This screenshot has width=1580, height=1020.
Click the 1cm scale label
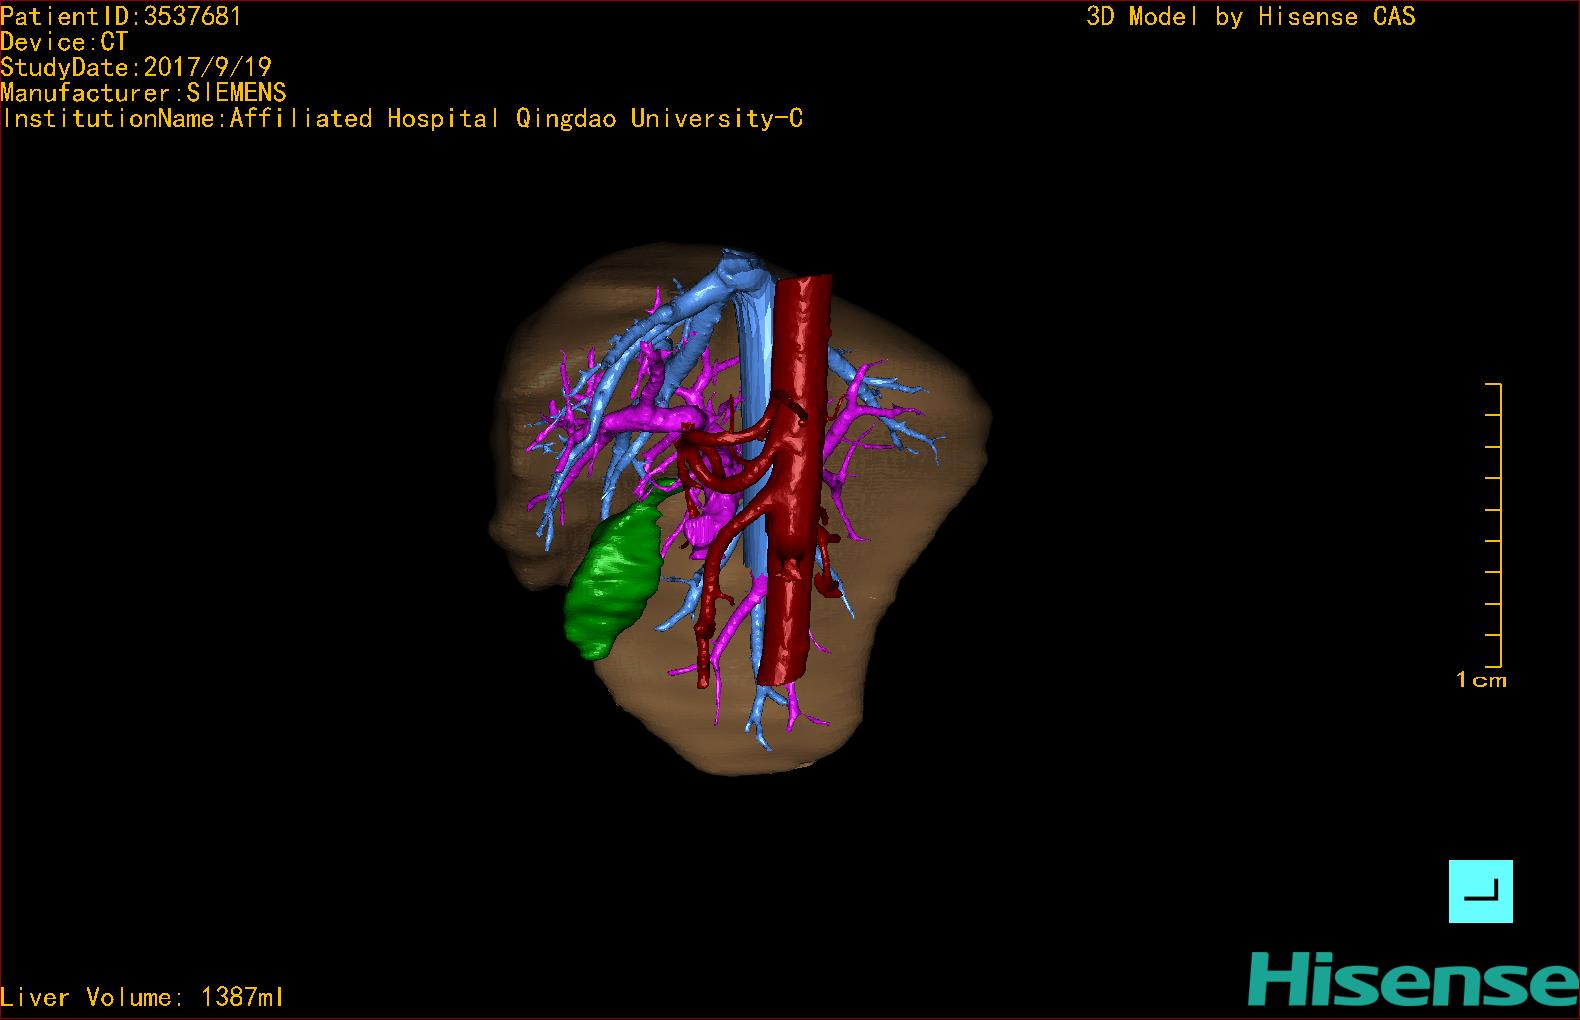[x=1481, y=680]
